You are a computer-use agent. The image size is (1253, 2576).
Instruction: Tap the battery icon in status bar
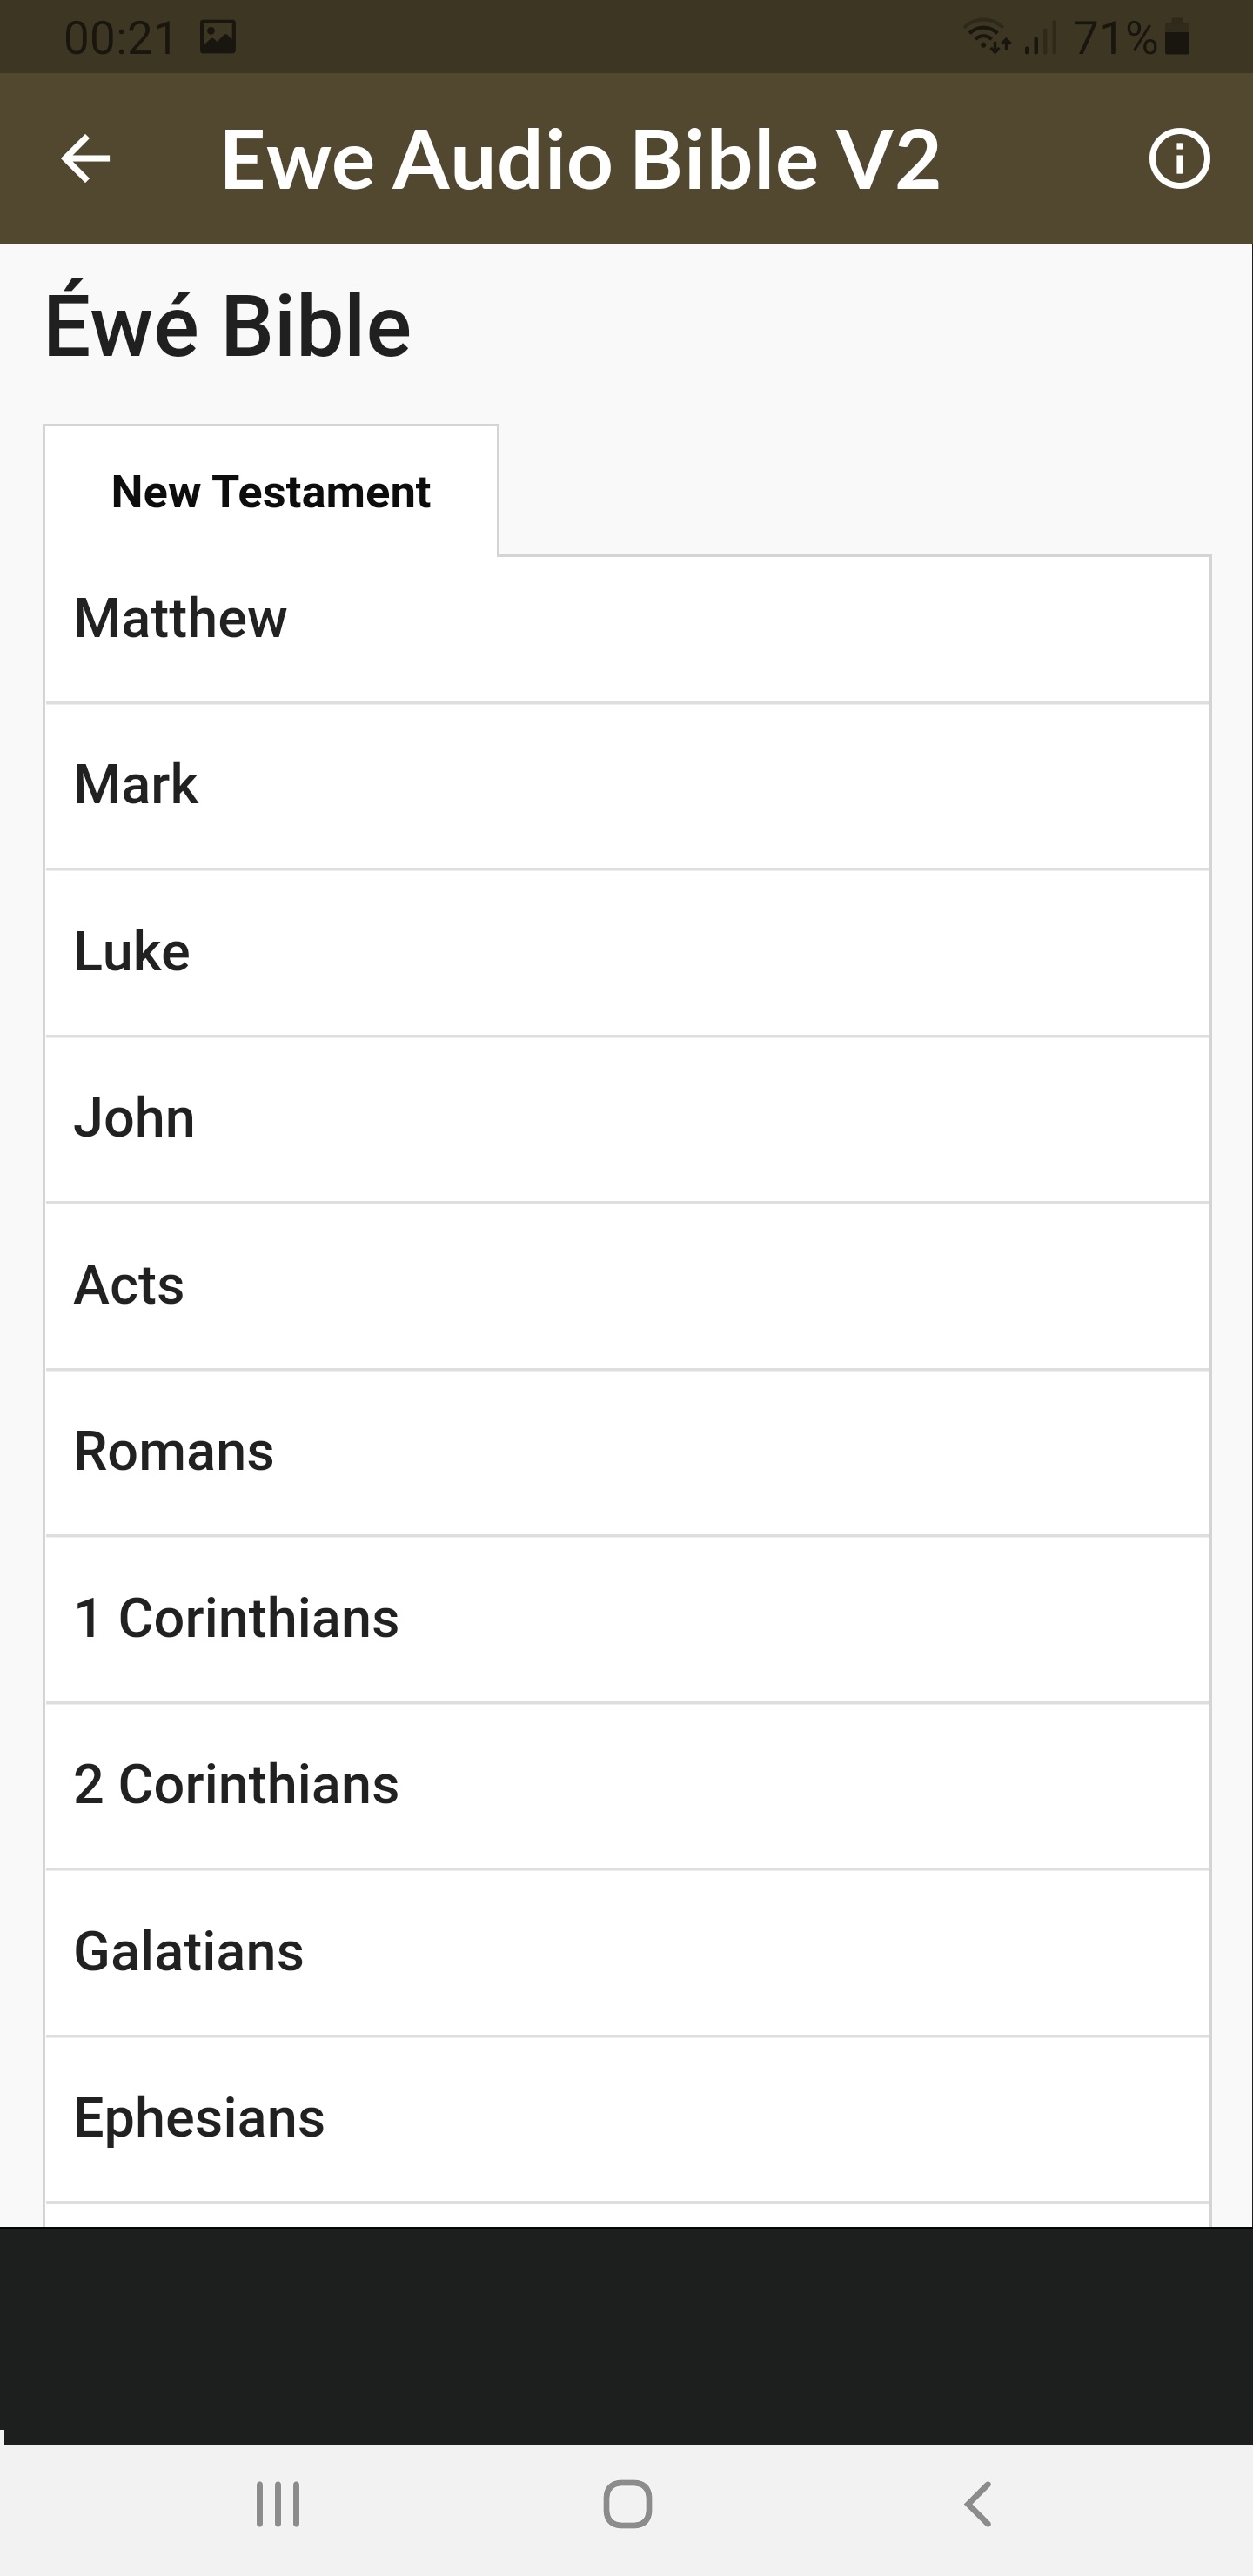[x=1178, y=38]
